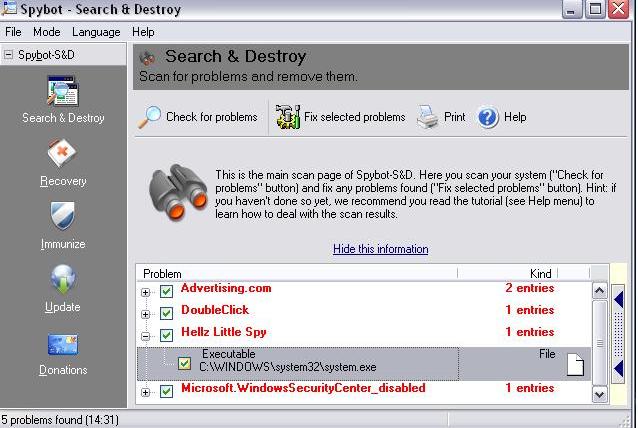Open the Search & Destroy sidebar icon
The height and width of the screenshot is (428, 638).
click(63, 91)
